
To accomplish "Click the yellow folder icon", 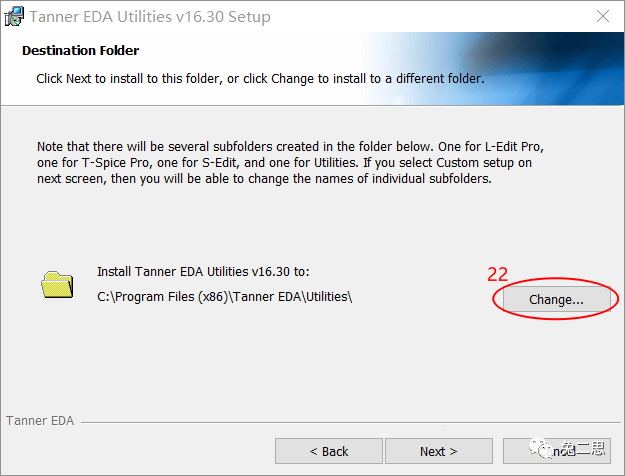I will click(x=57, y=285).
